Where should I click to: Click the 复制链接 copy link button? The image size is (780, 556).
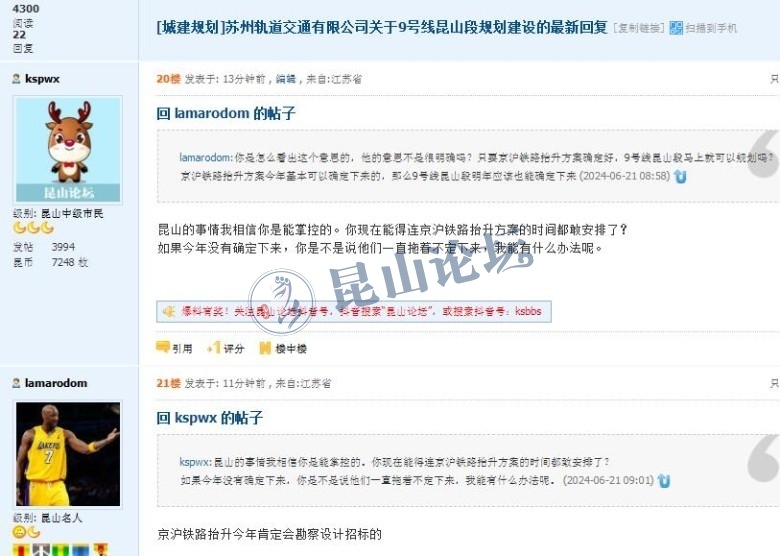coord(639,28)
